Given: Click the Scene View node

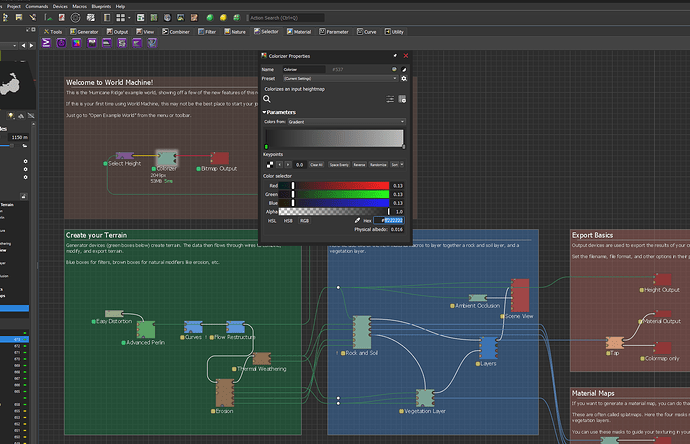Looking at the screenshot, I should tap(519, 297).
